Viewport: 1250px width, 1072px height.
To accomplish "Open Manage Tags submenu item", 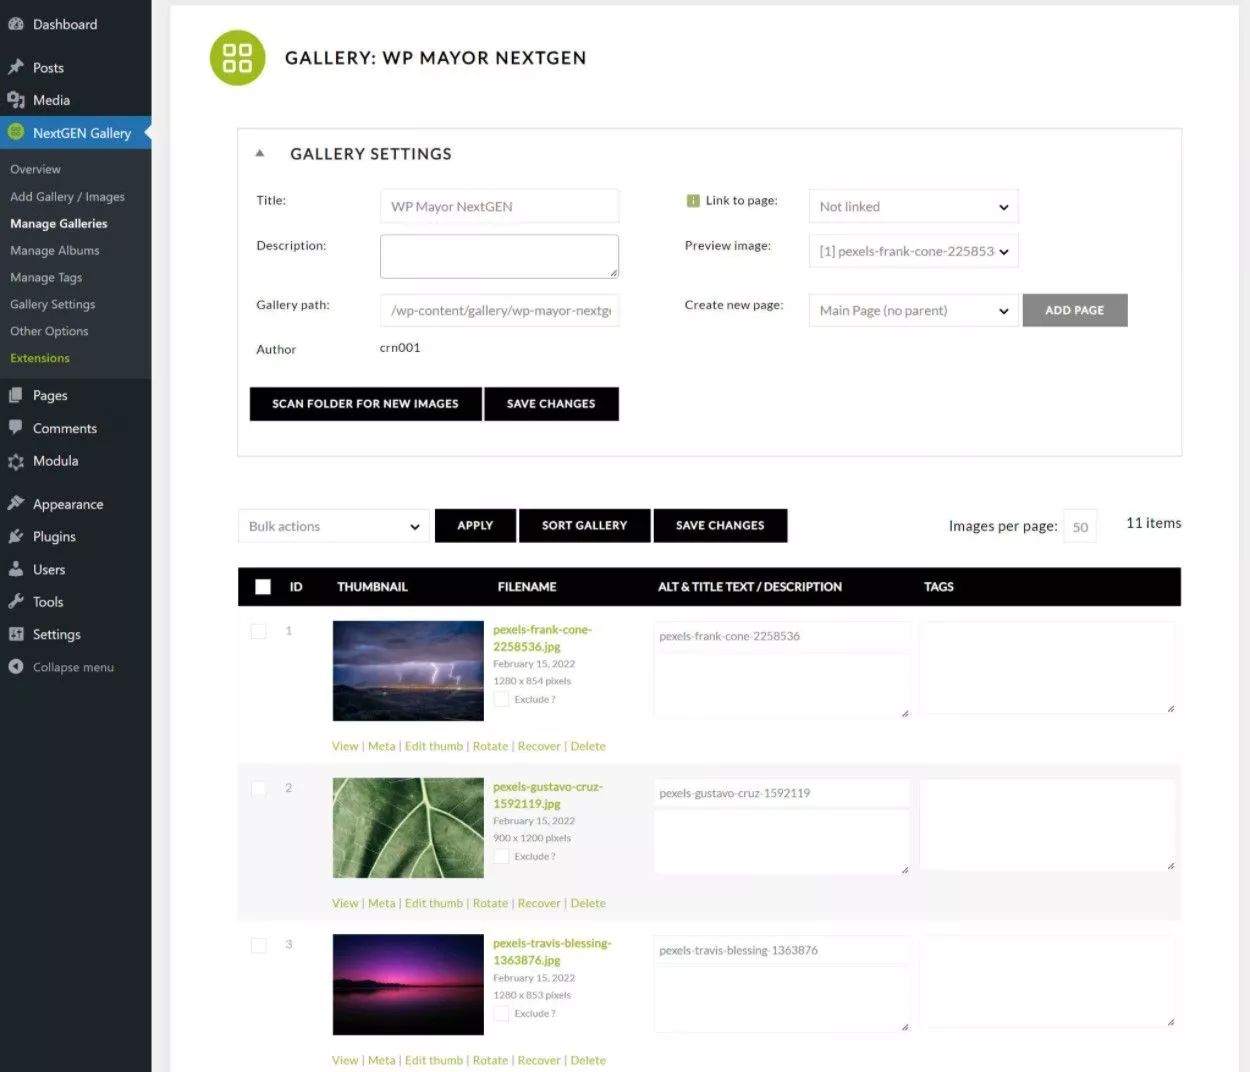I will click(x=46, y=278).
